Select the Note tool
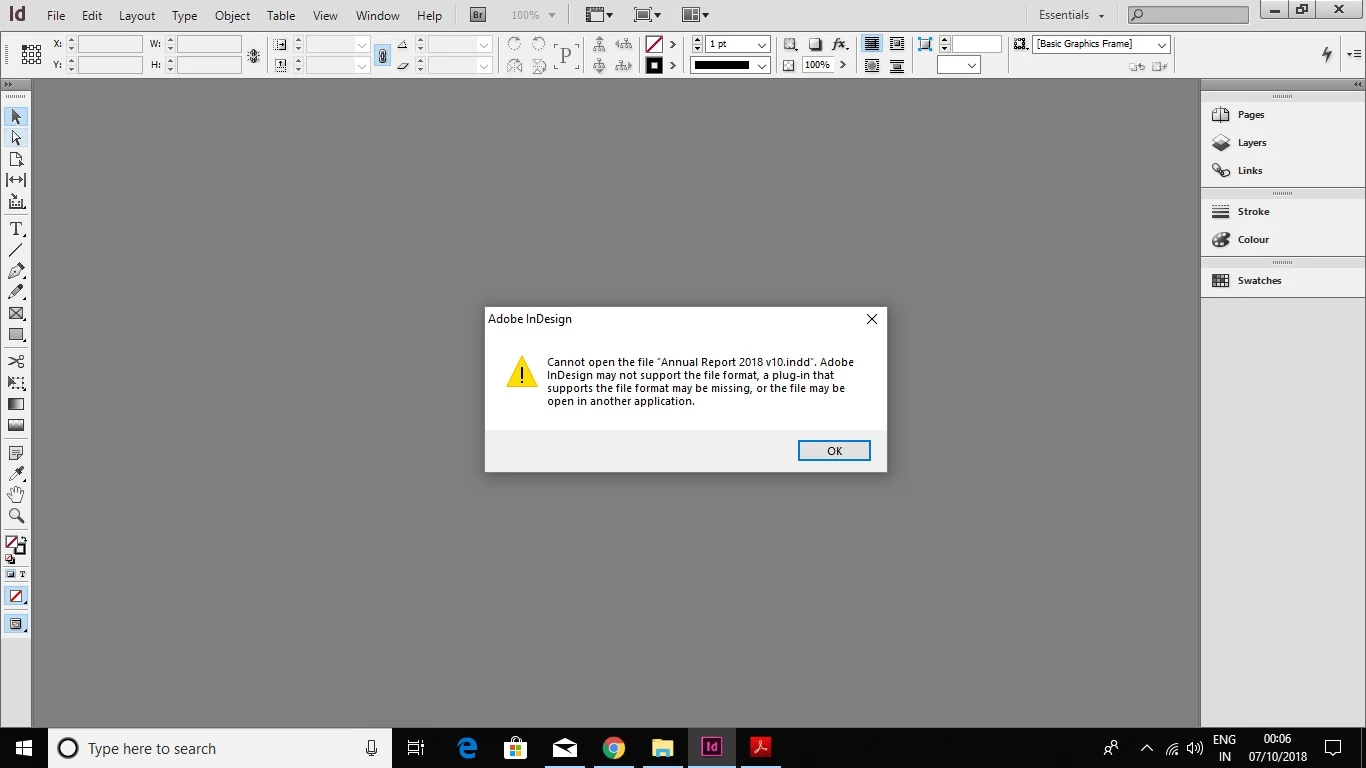 pos(16,453)
